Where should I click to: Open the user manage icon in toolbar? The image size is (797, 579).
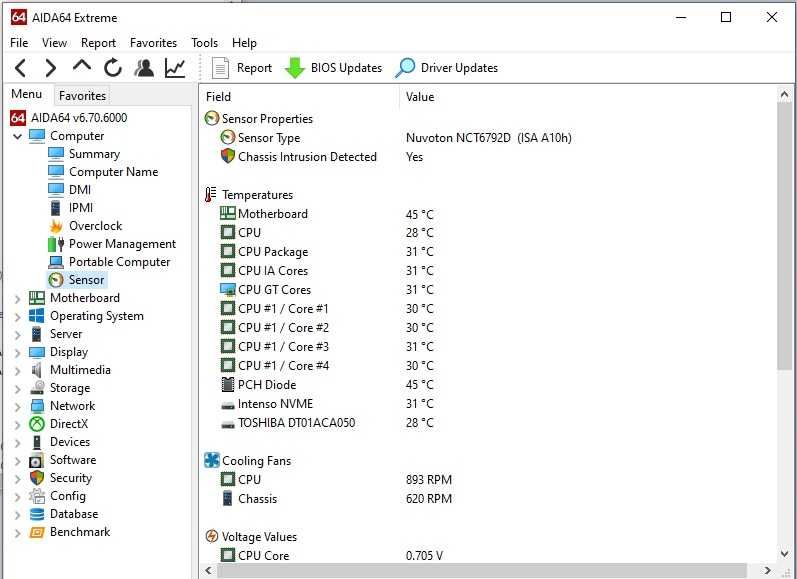[144, 68]
